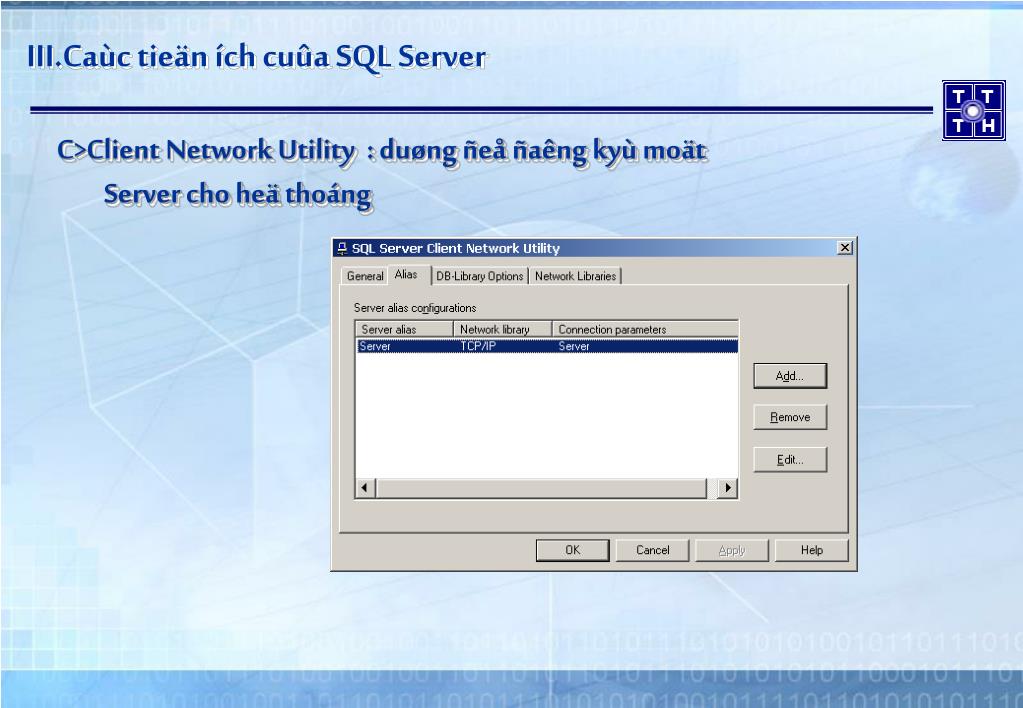
Task: Click the Server alias configurations label
Action: 415,308
